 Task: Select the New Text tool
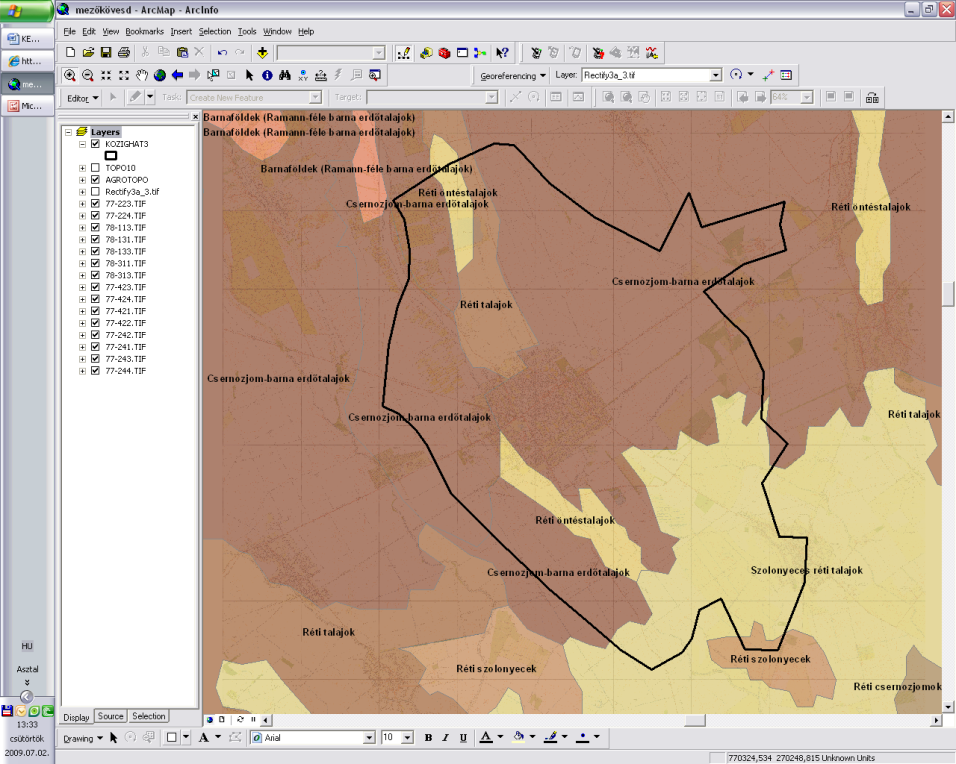coord(204,738)
